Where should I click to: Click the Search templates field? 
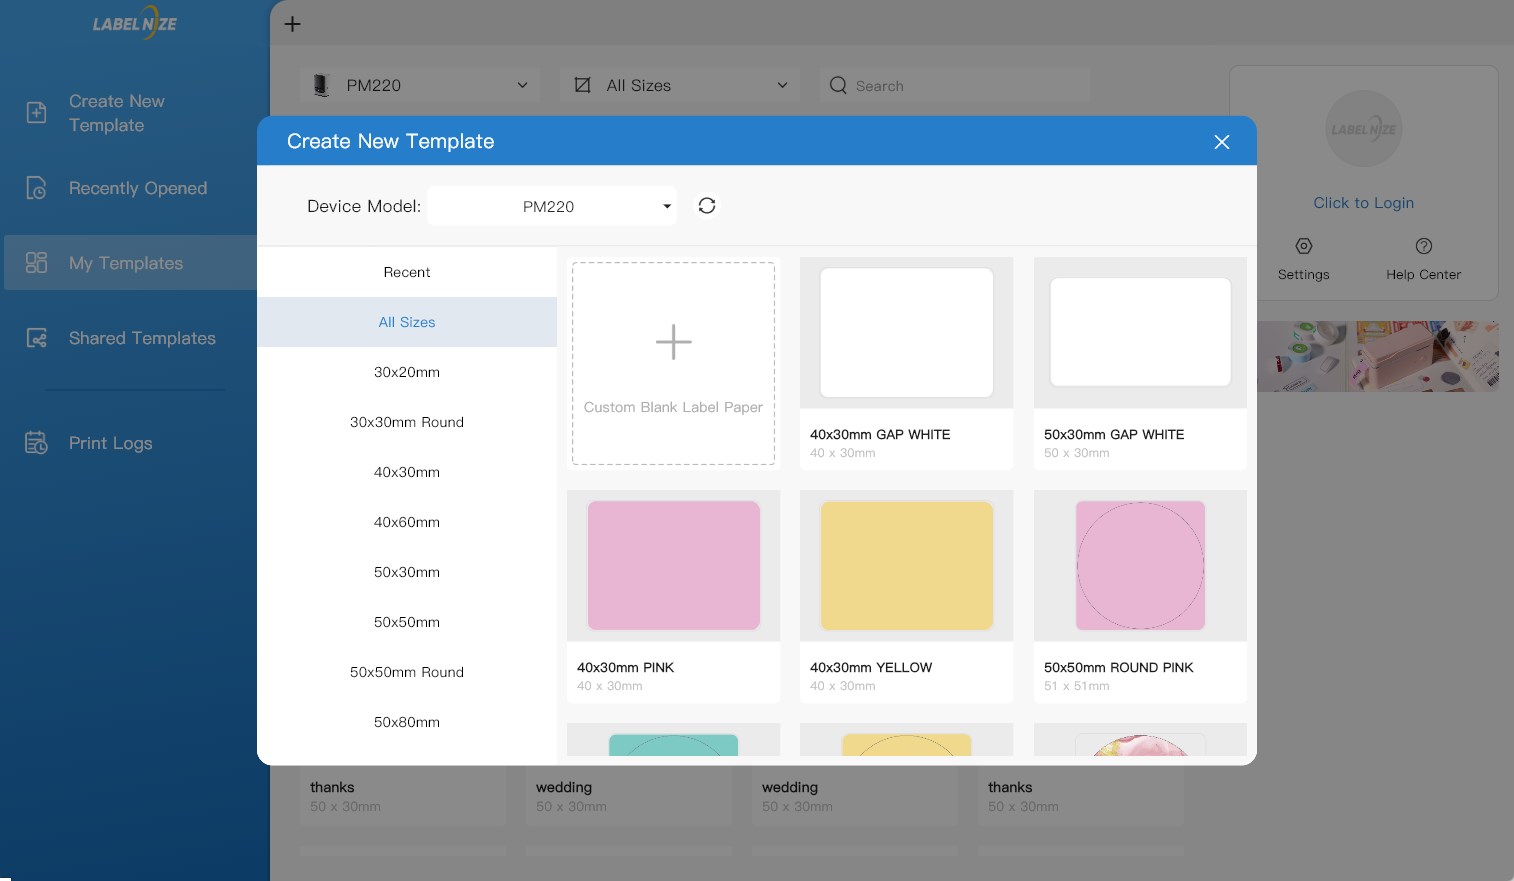point(955,86)
